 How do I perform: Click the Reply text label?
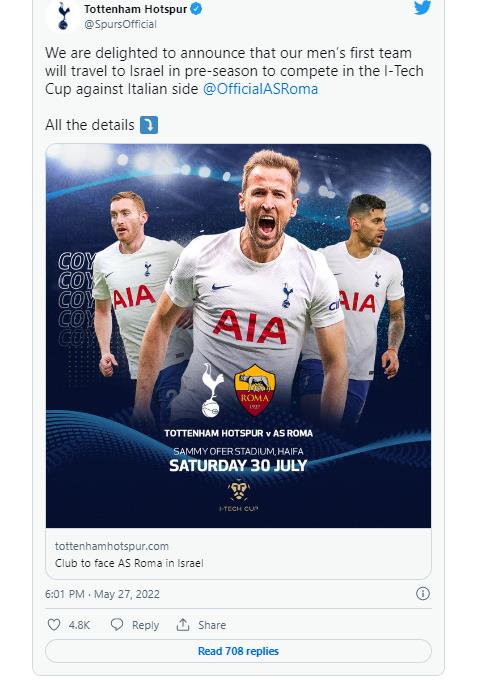[x=145, y=625]
